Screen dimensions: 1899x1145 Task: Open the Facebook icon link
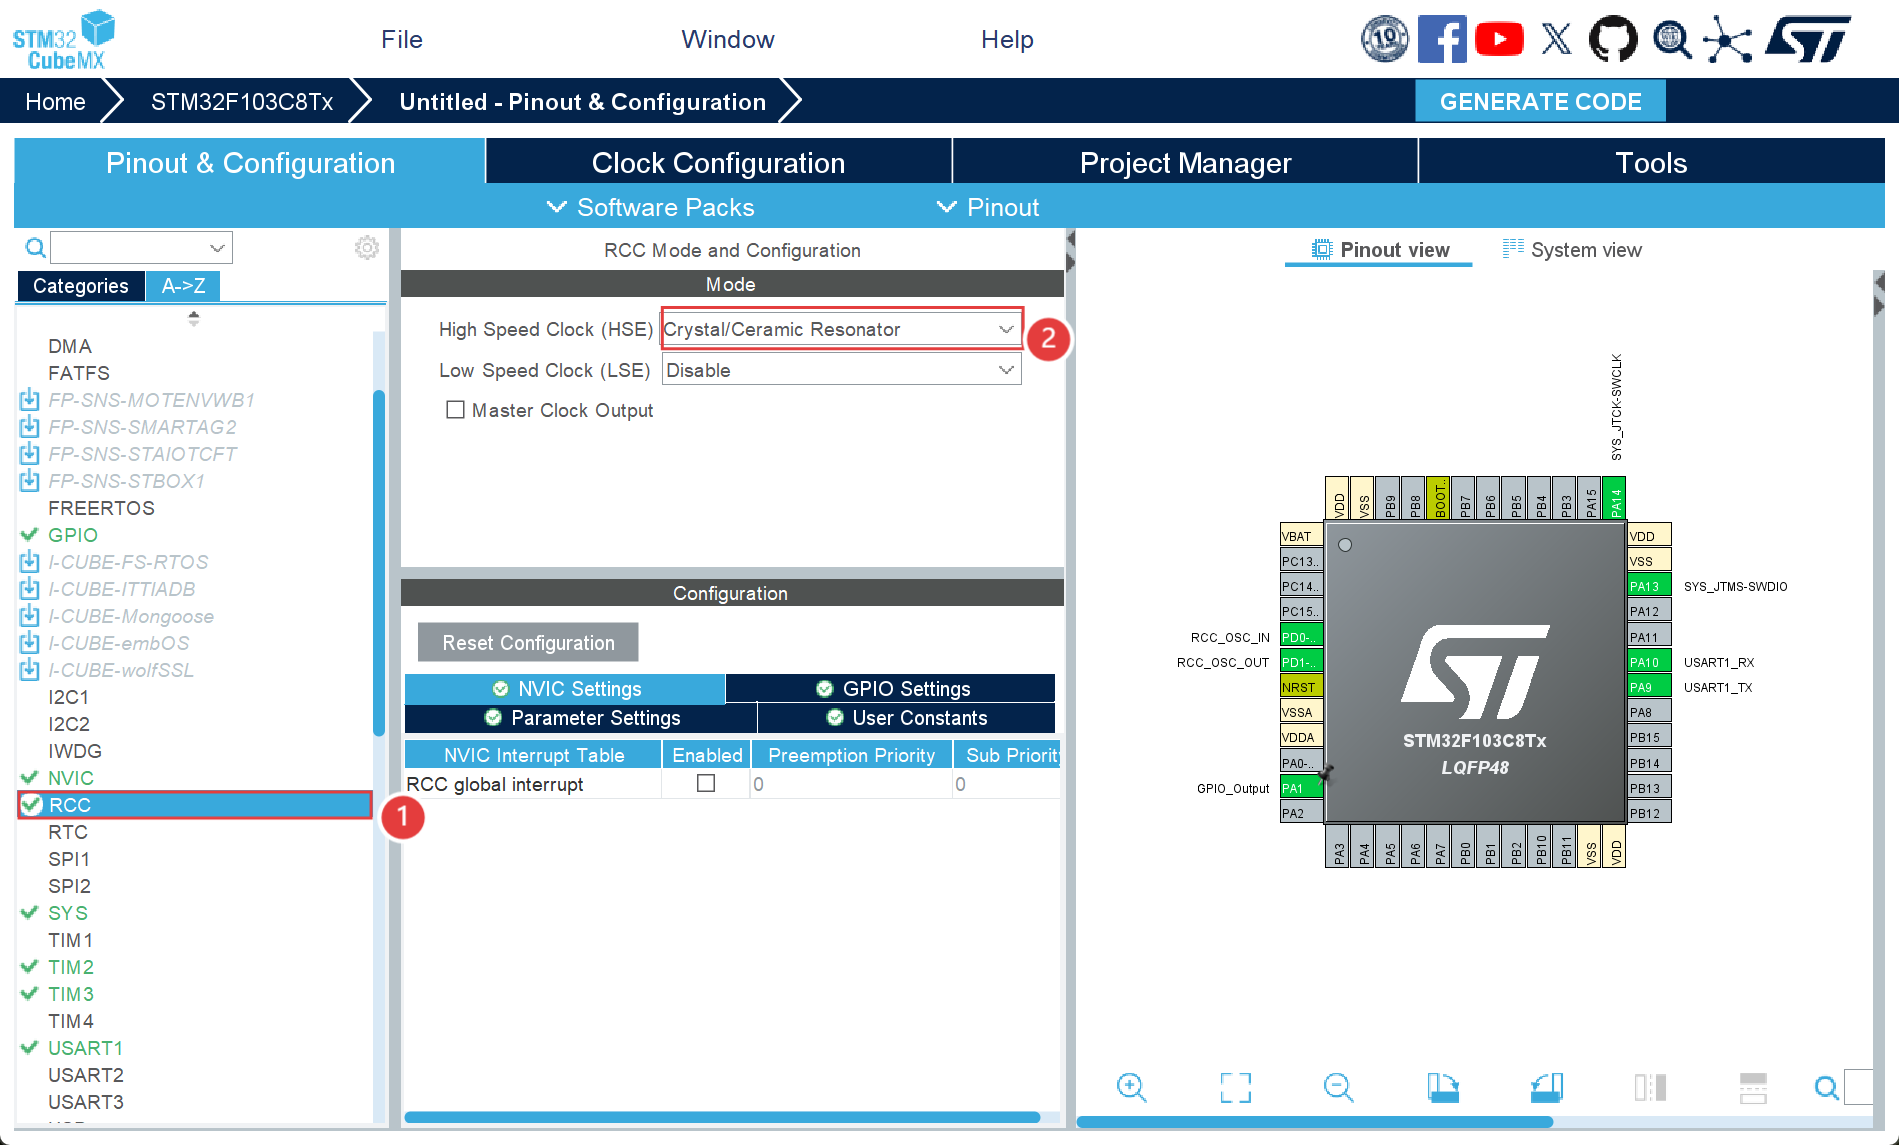(x=1442, y=40)
